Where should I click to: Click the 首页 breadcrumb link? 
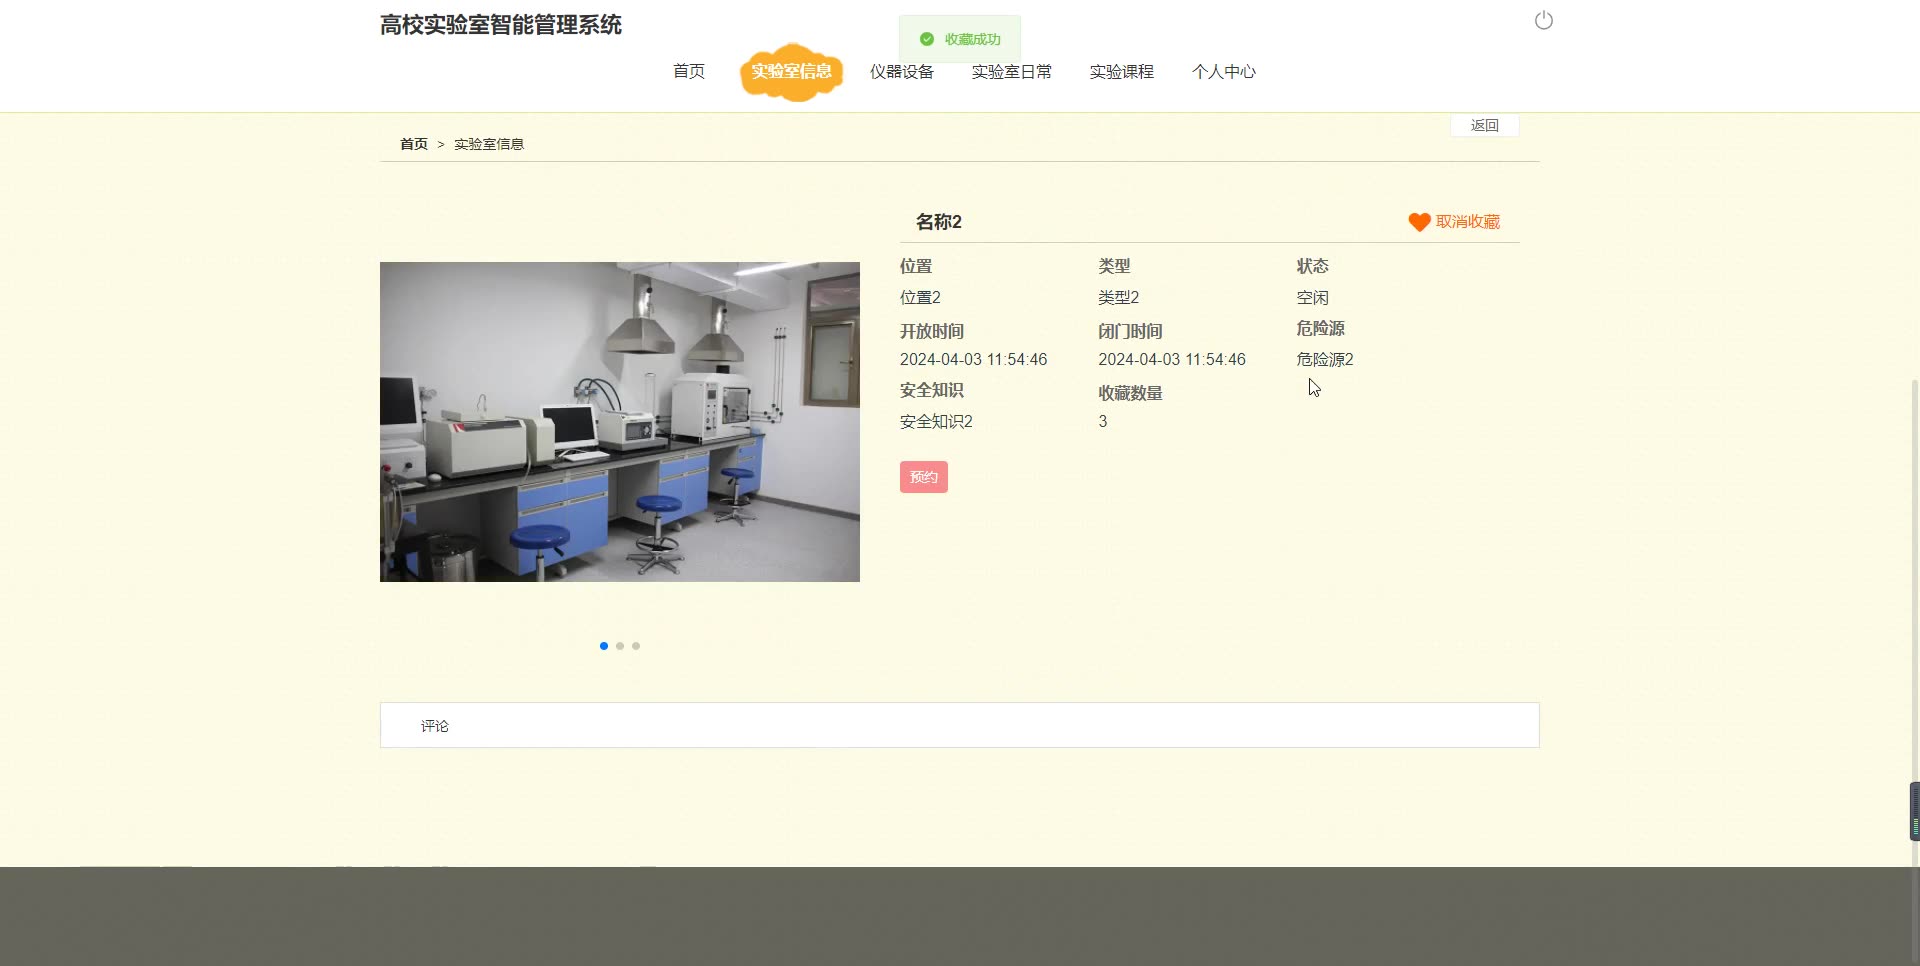[413, 143]
